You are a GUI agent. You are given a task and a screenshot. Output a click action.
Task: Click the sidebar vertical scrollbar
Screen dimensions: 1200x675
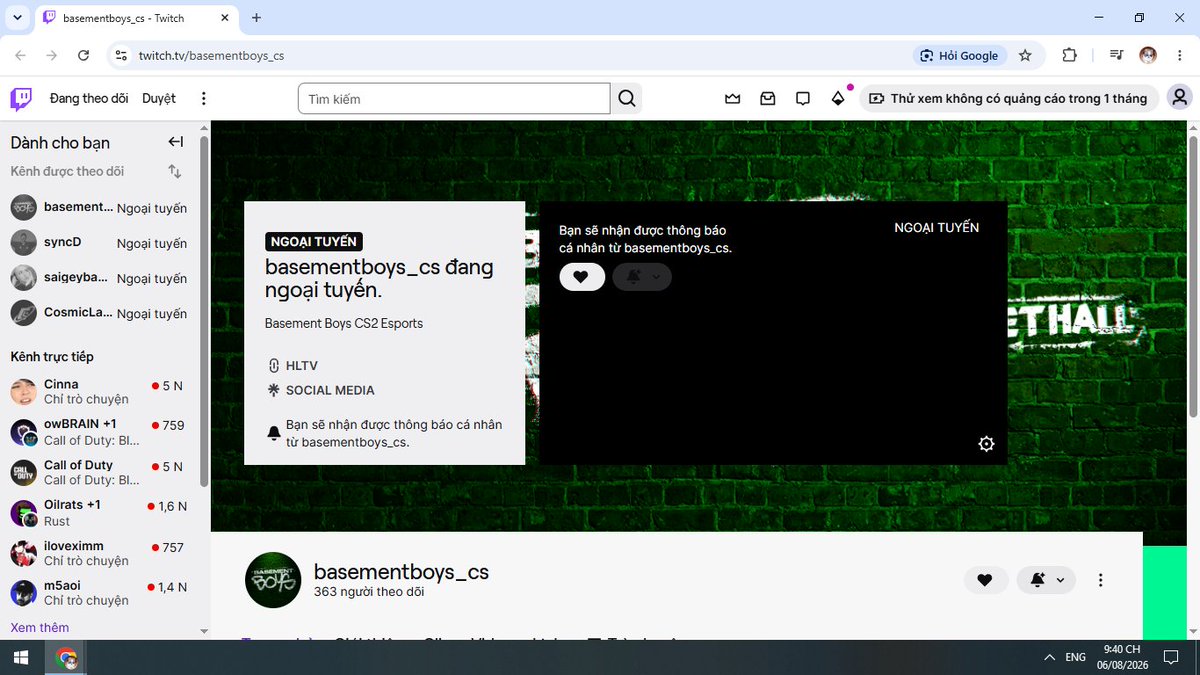click(x=205, y=310)
